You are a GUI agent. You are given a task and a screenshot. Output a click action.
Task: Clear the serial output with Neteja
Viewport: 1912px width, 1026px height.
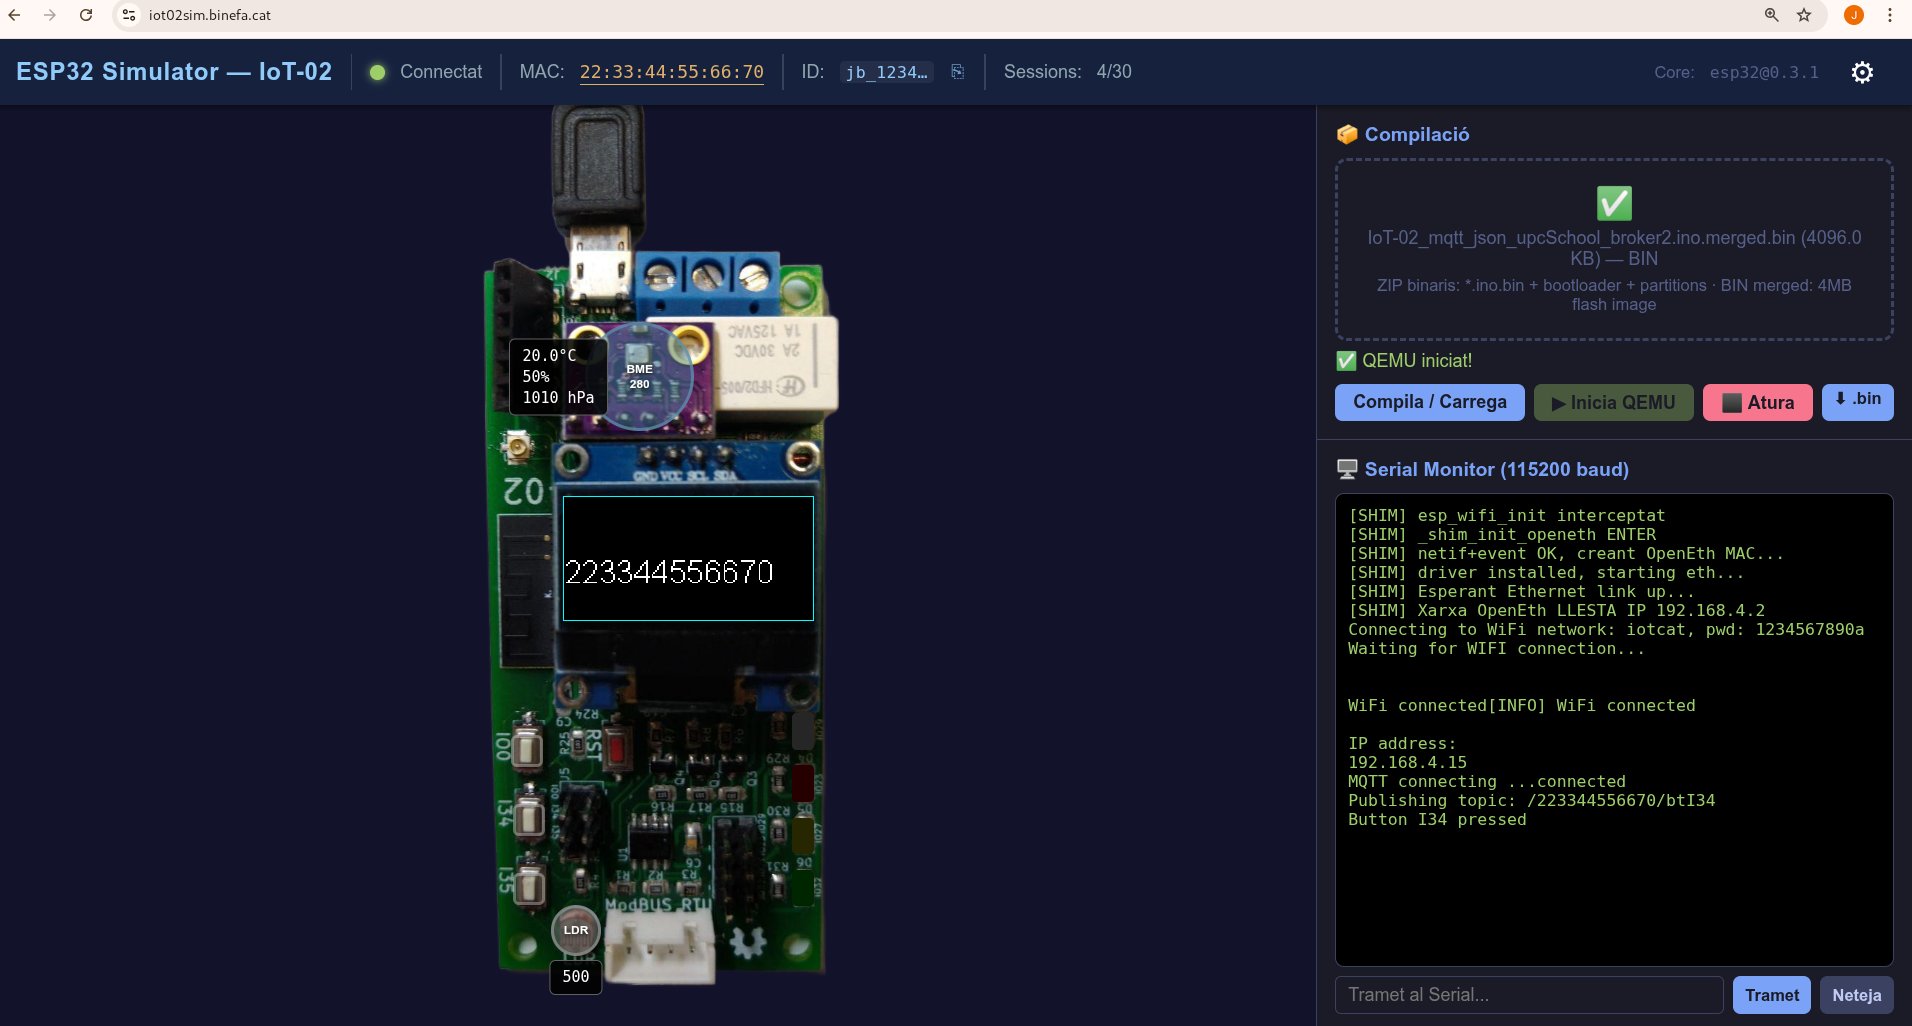coord(1856,994)
